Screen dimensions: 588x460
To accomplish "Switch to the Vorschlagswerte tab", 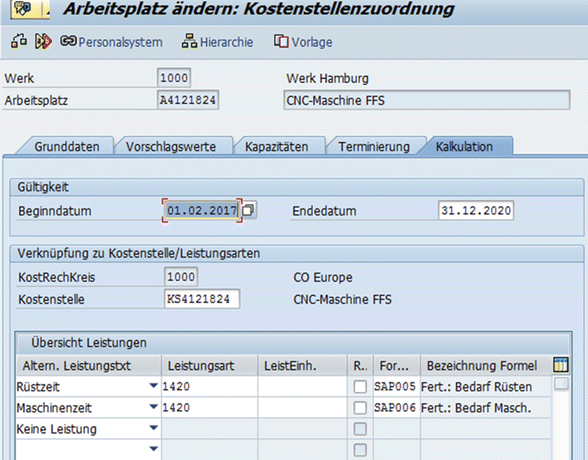I will coord(171,146).
